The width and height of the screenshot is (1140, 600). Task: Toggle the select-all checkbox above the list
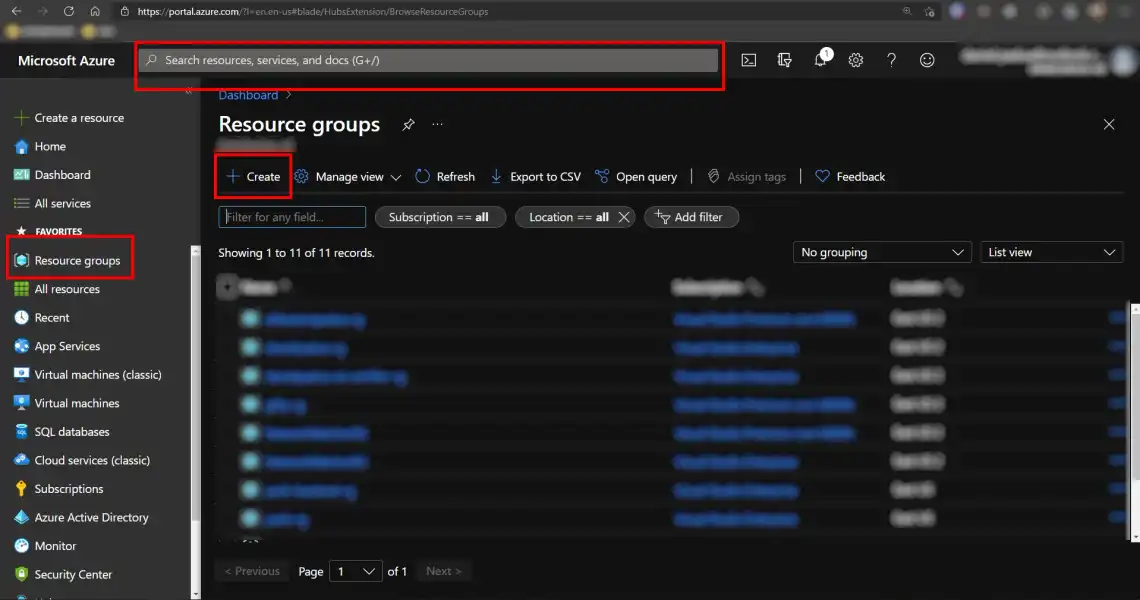[228, 287]
